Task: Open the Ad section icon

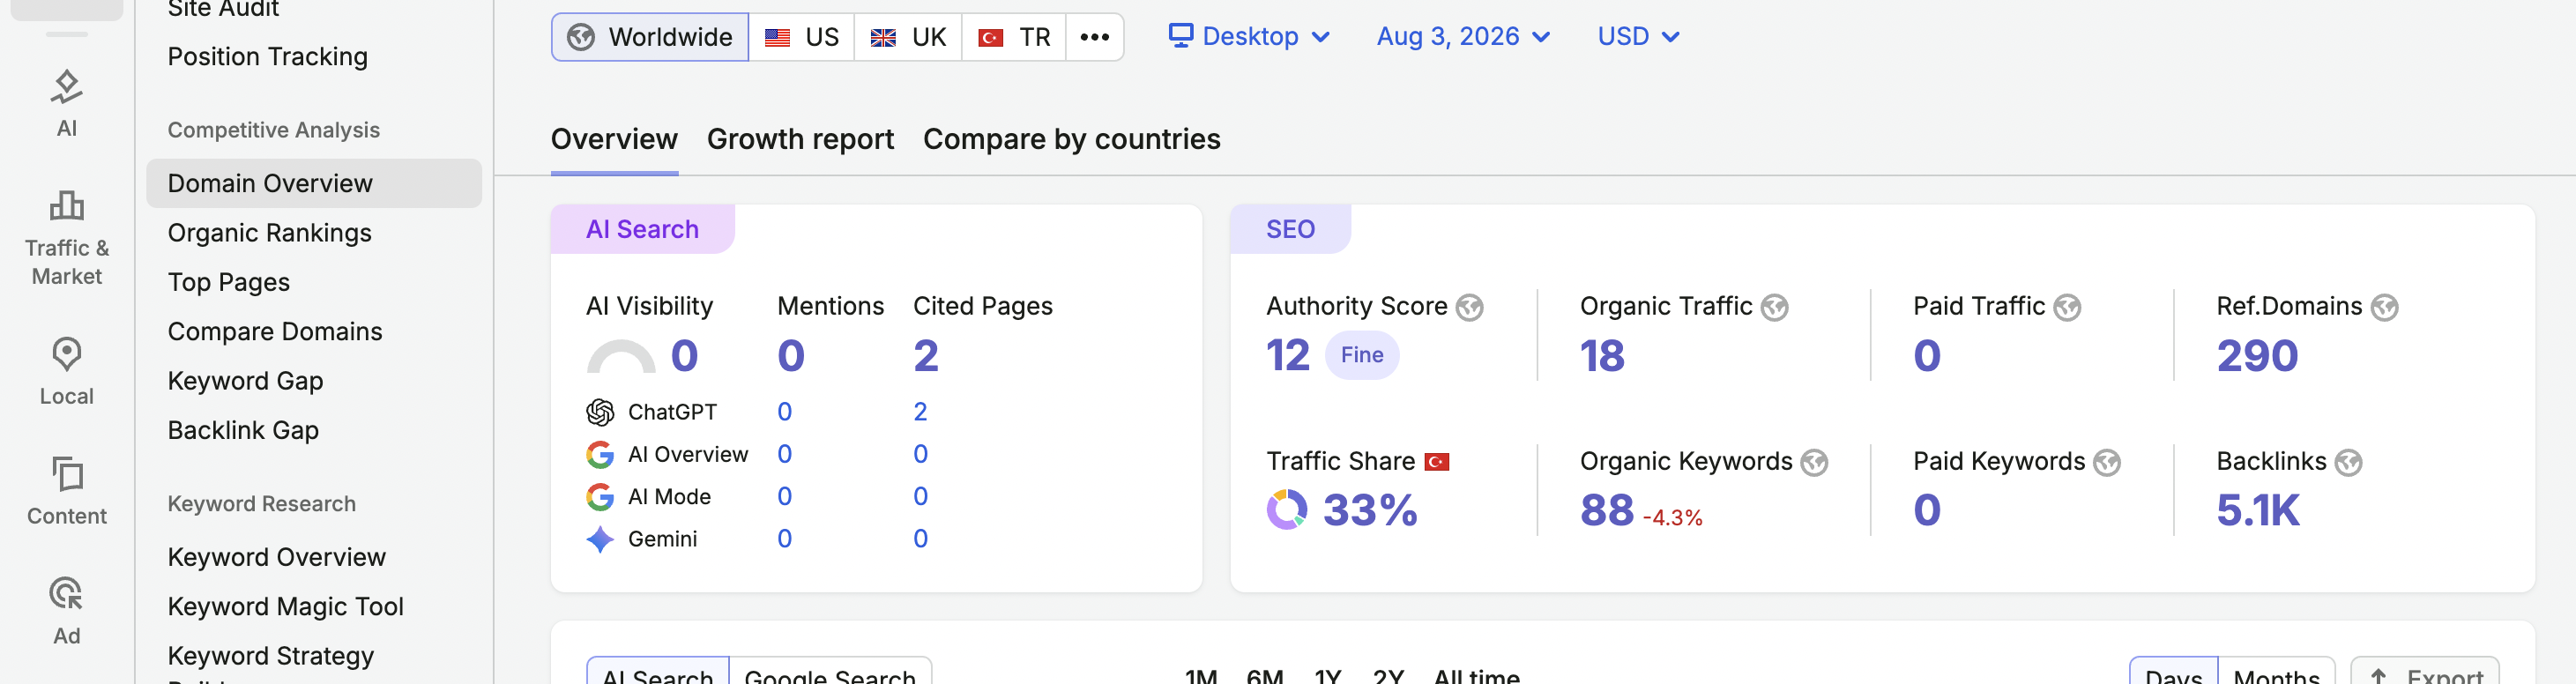Action: click(66, 611)
